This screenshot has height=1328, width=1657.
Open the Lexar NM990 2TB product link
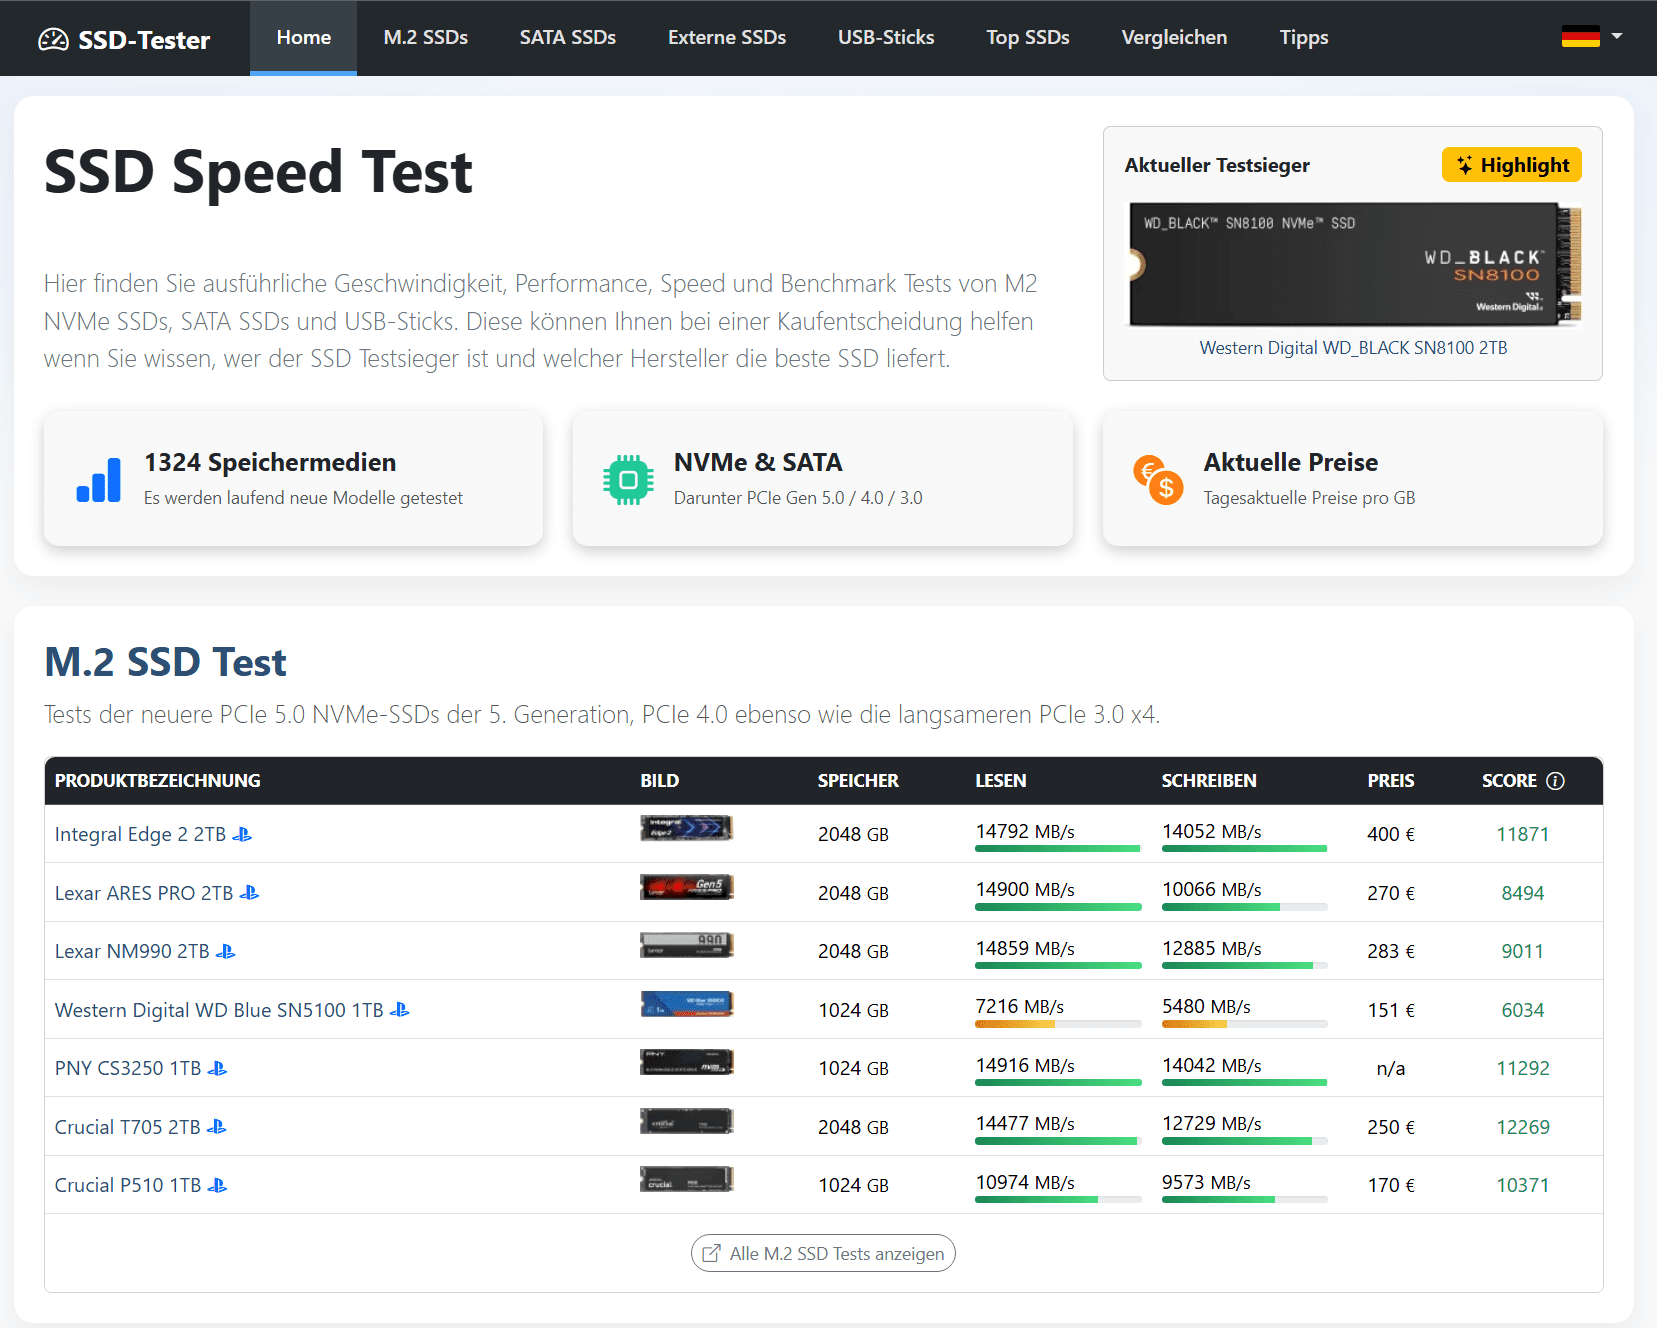tap(132, 951)
